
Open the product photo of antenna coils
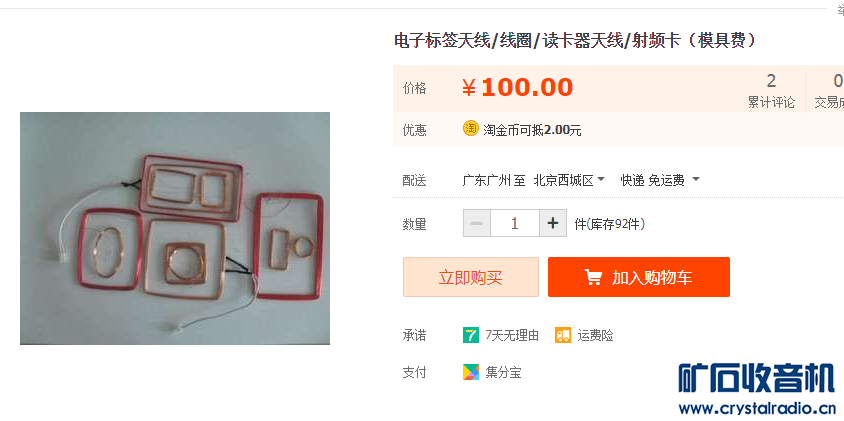pos(175,228)
